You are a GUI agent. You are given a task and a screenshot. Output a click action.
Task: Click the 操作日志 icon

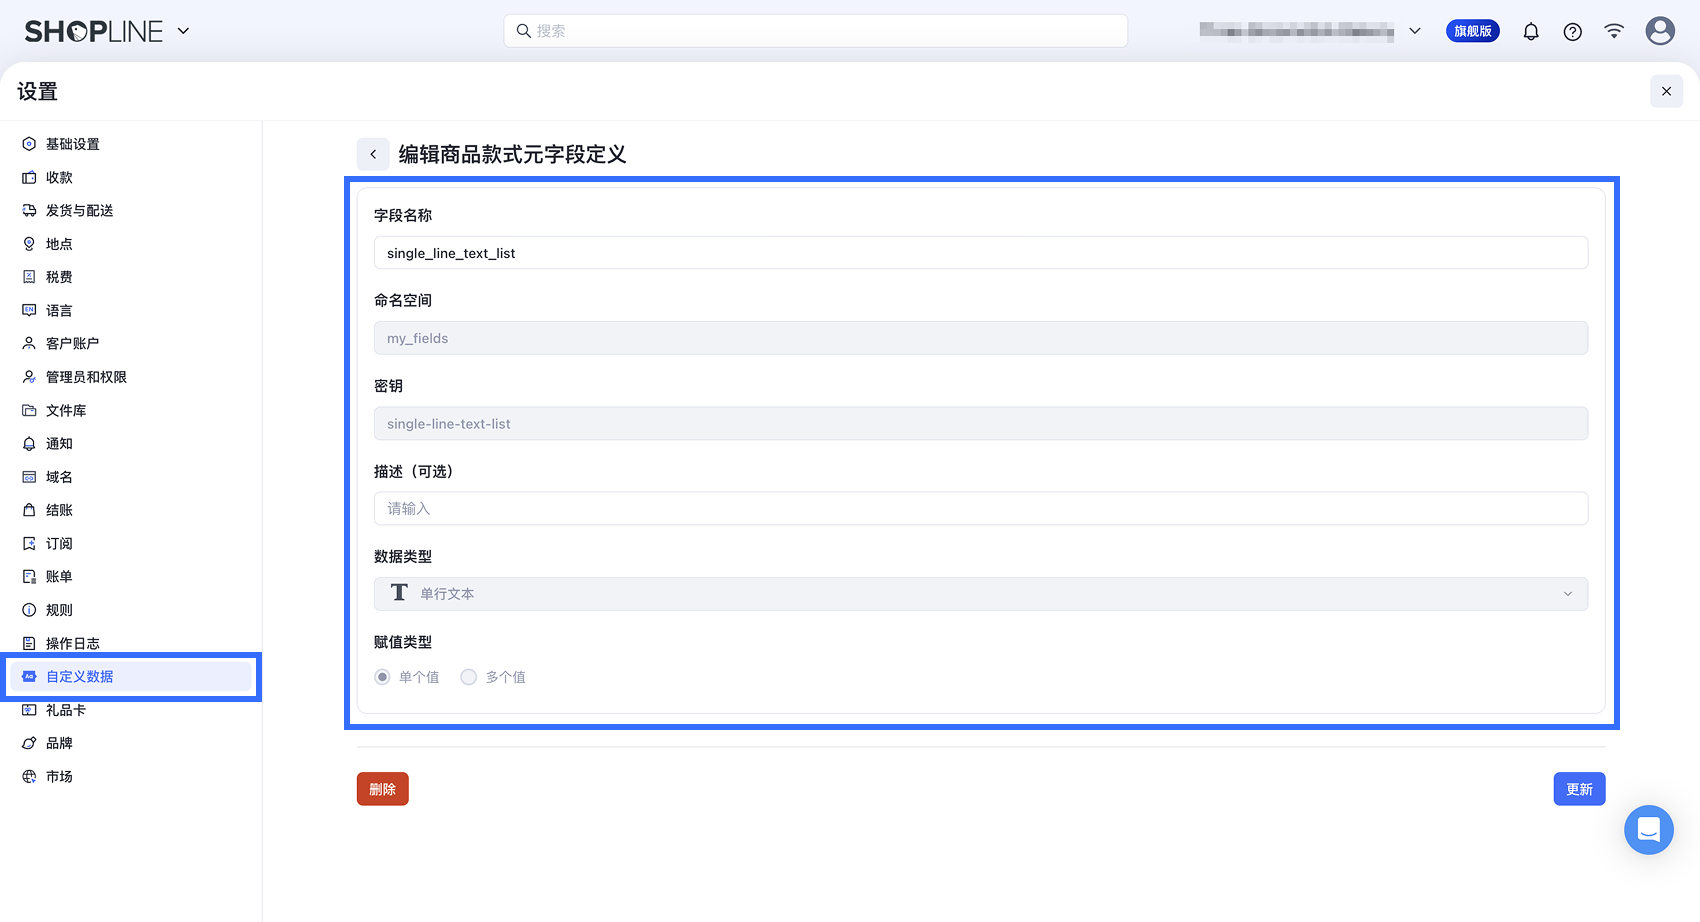coord(29,643)
